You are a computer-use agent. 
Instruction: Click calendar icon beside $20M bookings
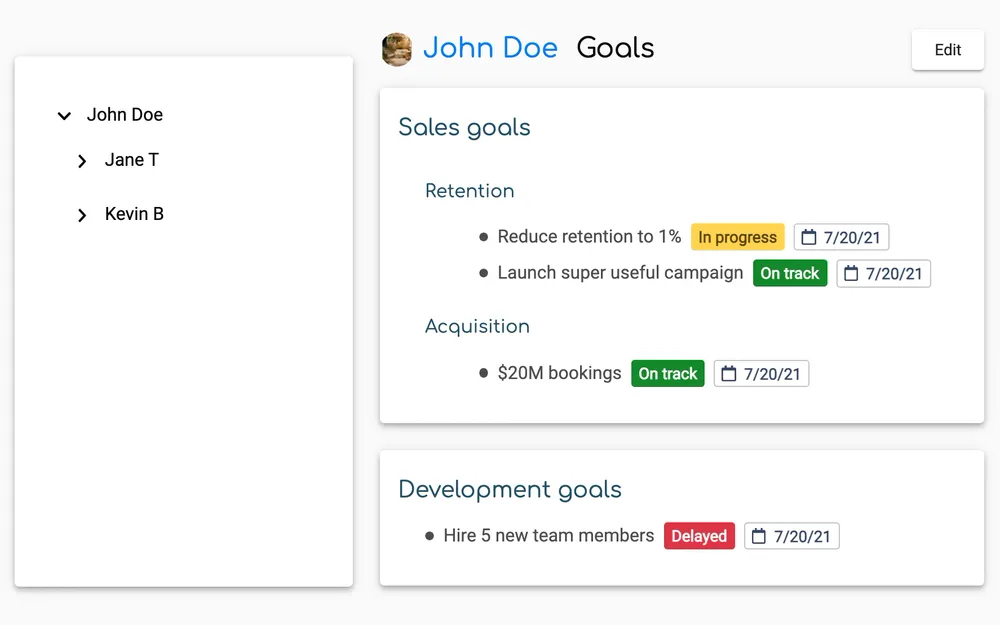[x=729, y=374]
